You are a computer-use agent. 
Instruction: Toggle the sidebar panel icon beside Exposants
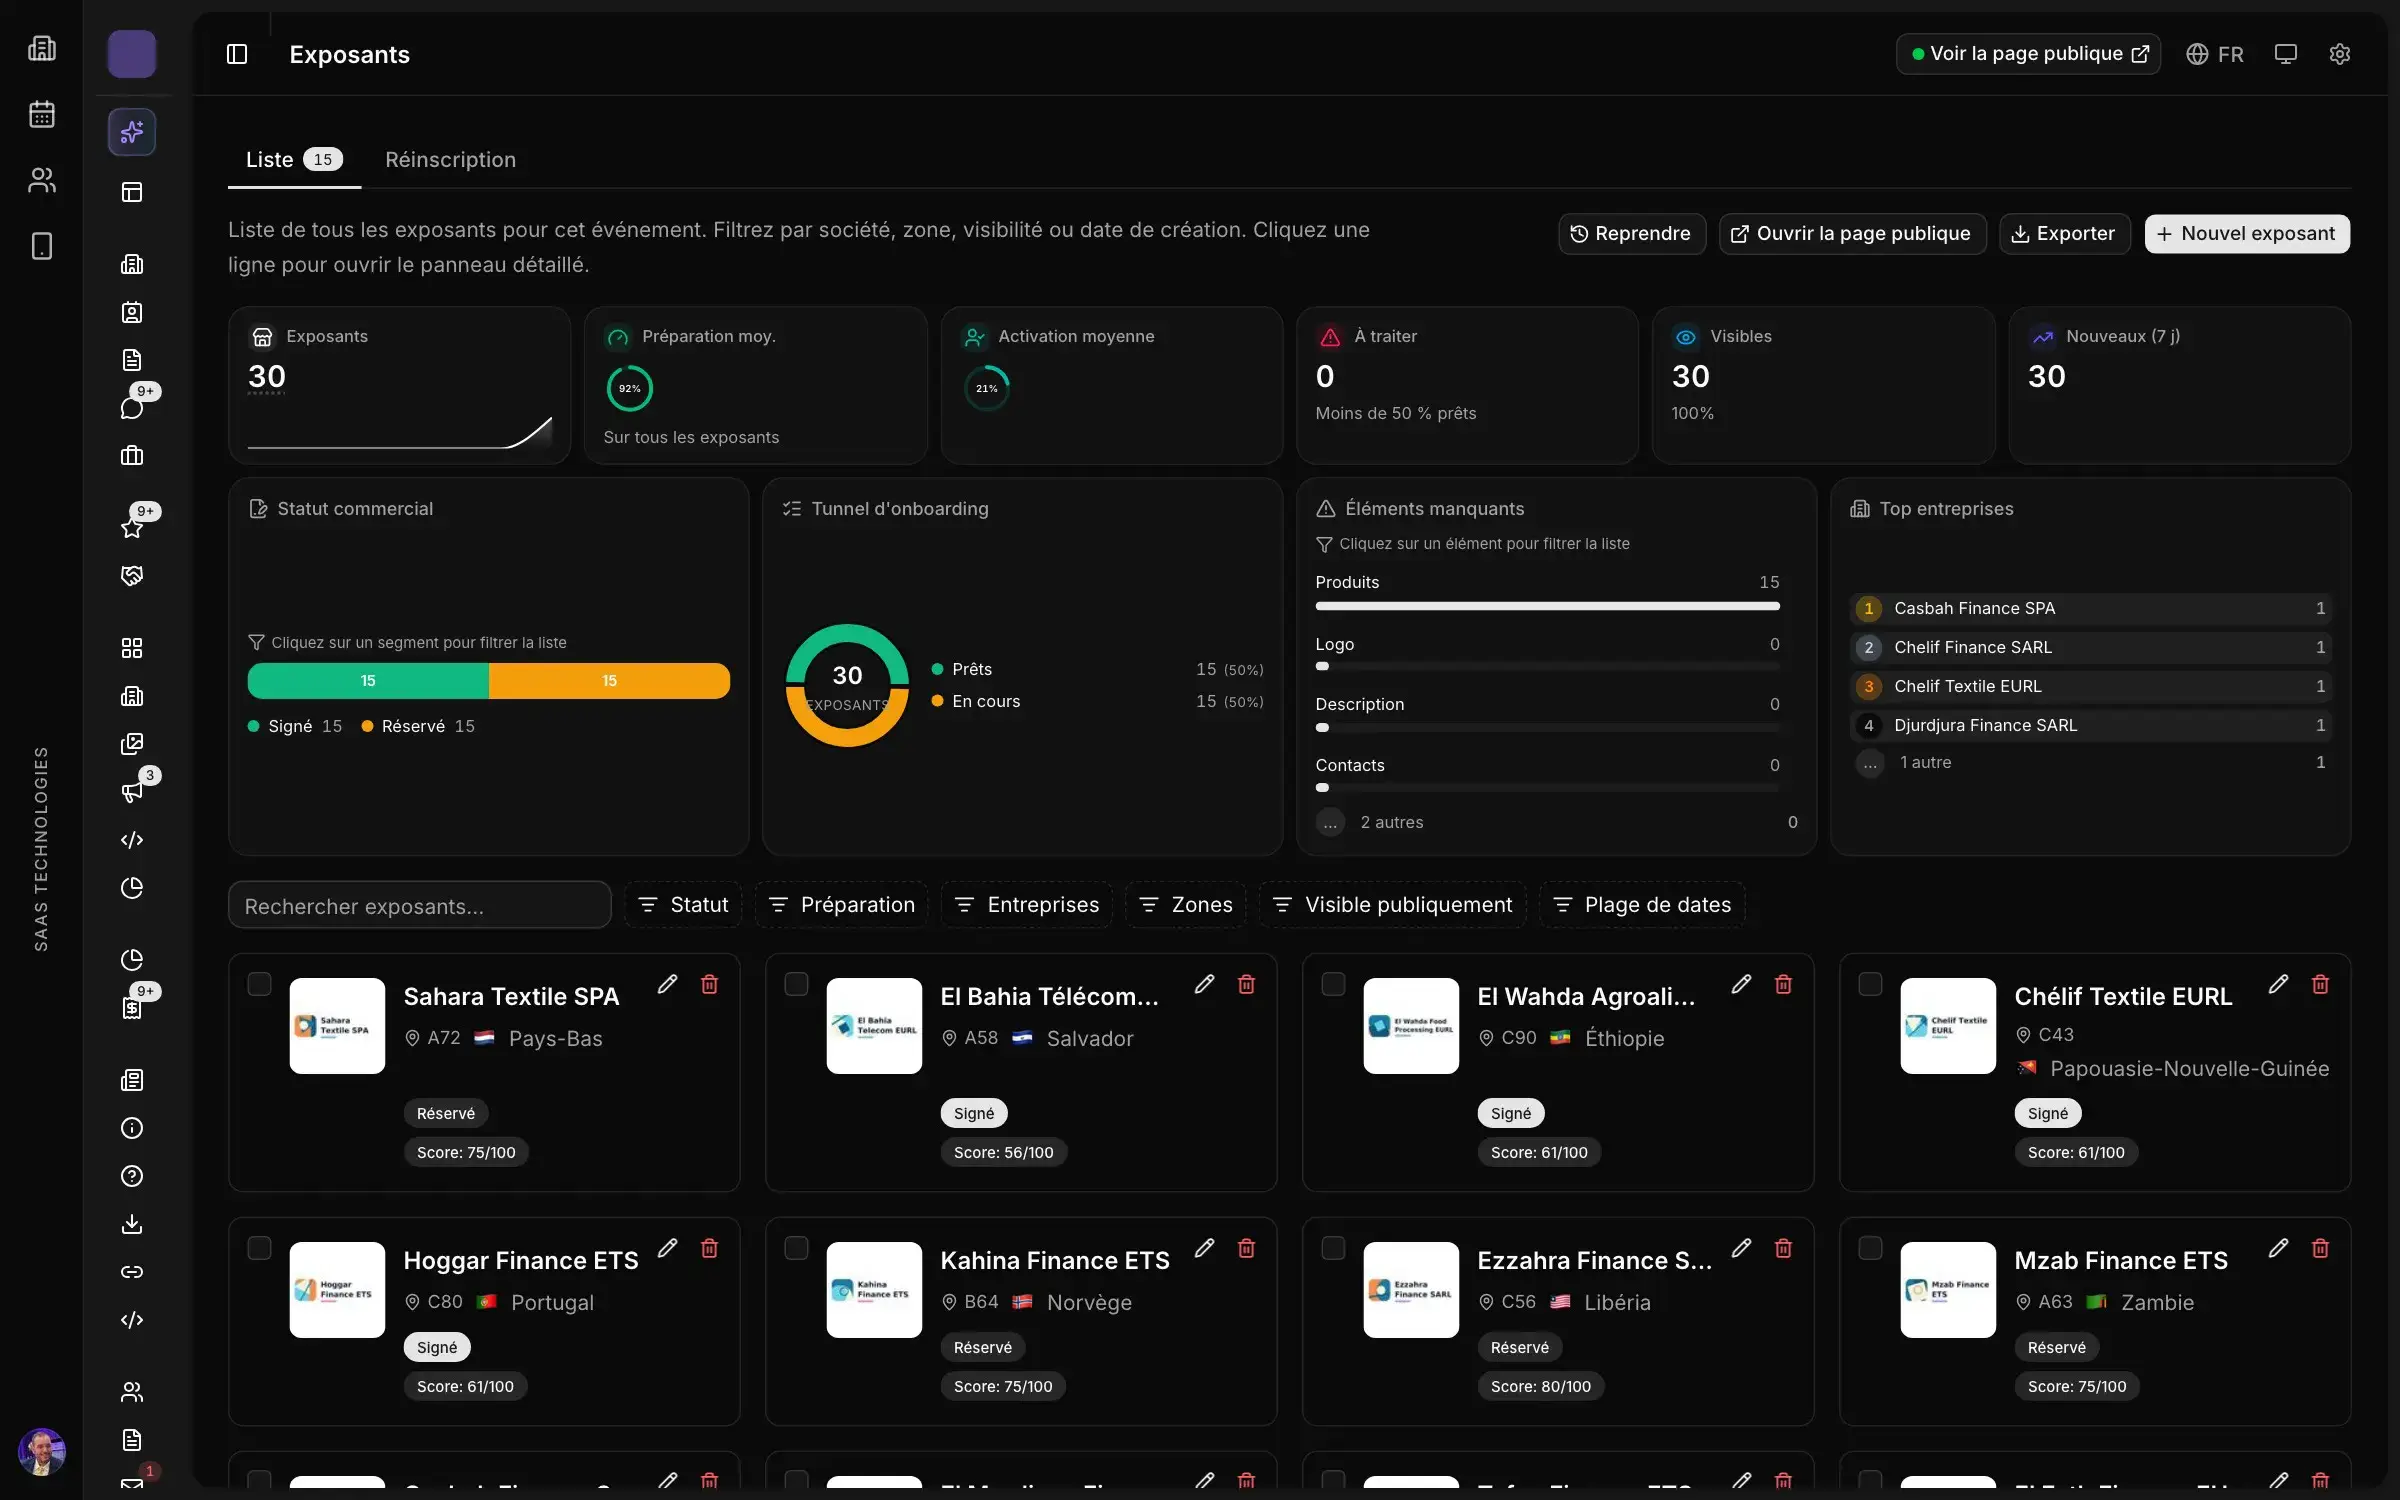pyautogui.click(x=237, y=54)
